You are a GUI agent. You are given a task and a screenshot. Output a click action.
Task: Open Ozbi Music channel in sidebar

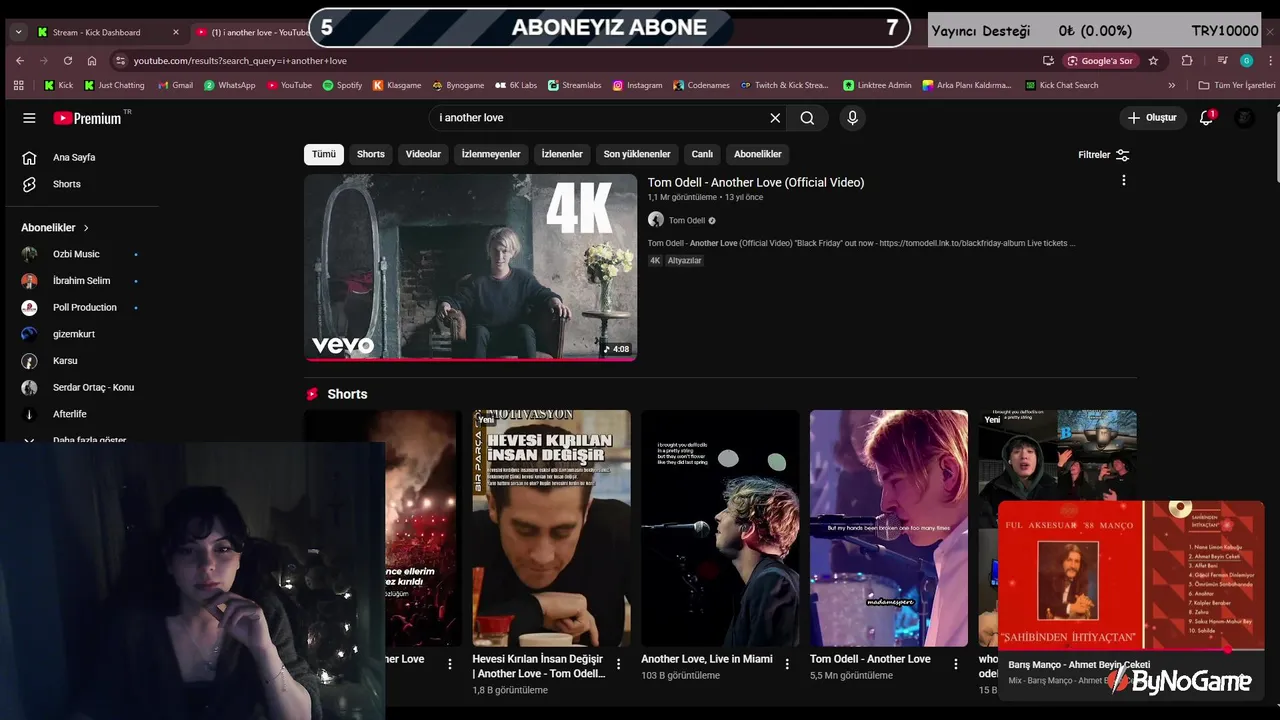76,254
